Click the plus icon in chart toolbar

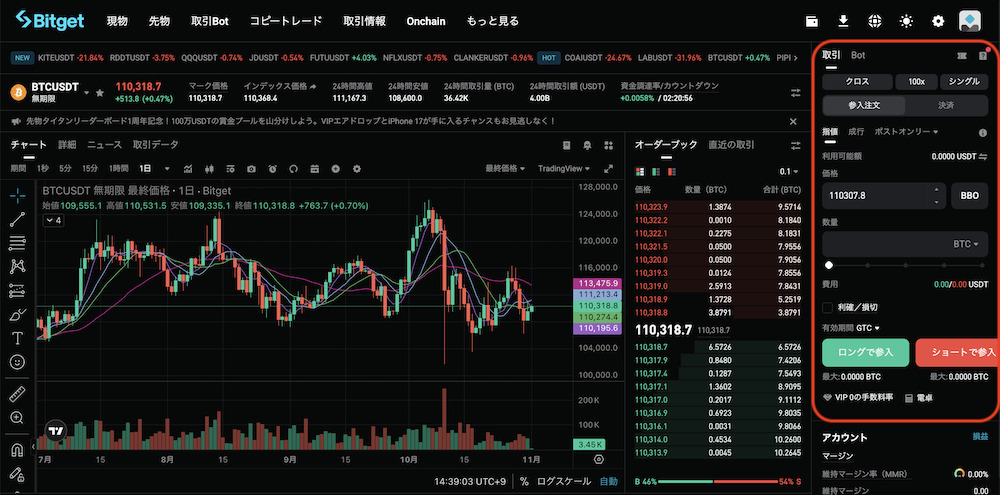tap(335, 169)
